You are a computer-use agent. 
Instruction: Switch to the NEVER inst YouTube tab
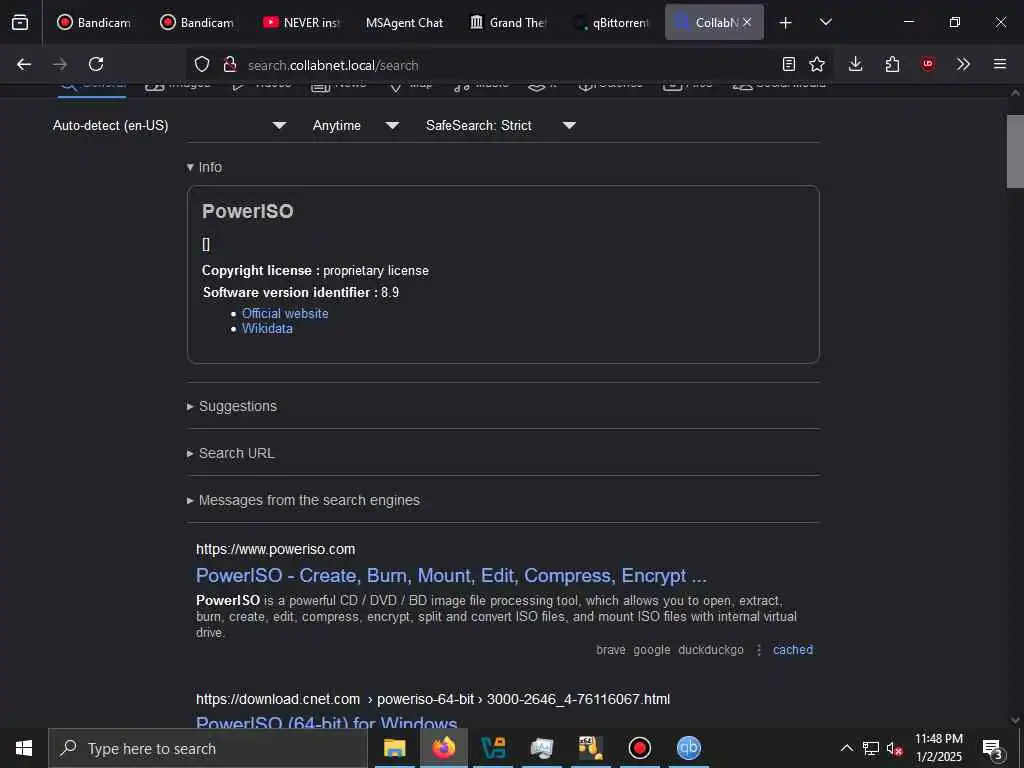click(302, 22)
